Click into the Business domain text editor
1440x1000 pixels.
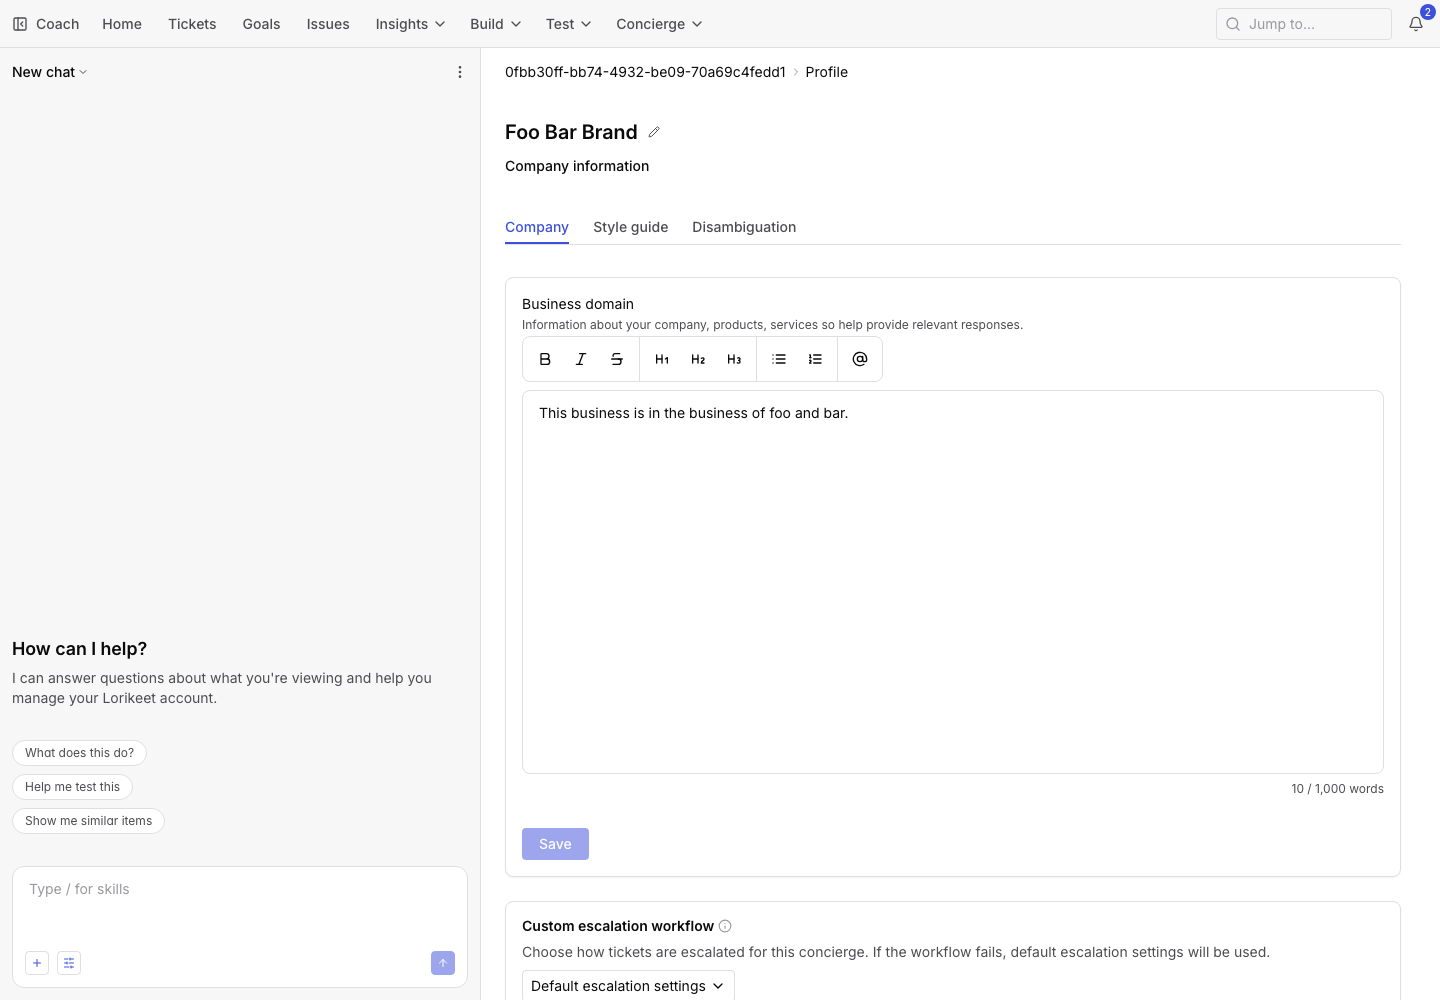(x=953, y=582)
